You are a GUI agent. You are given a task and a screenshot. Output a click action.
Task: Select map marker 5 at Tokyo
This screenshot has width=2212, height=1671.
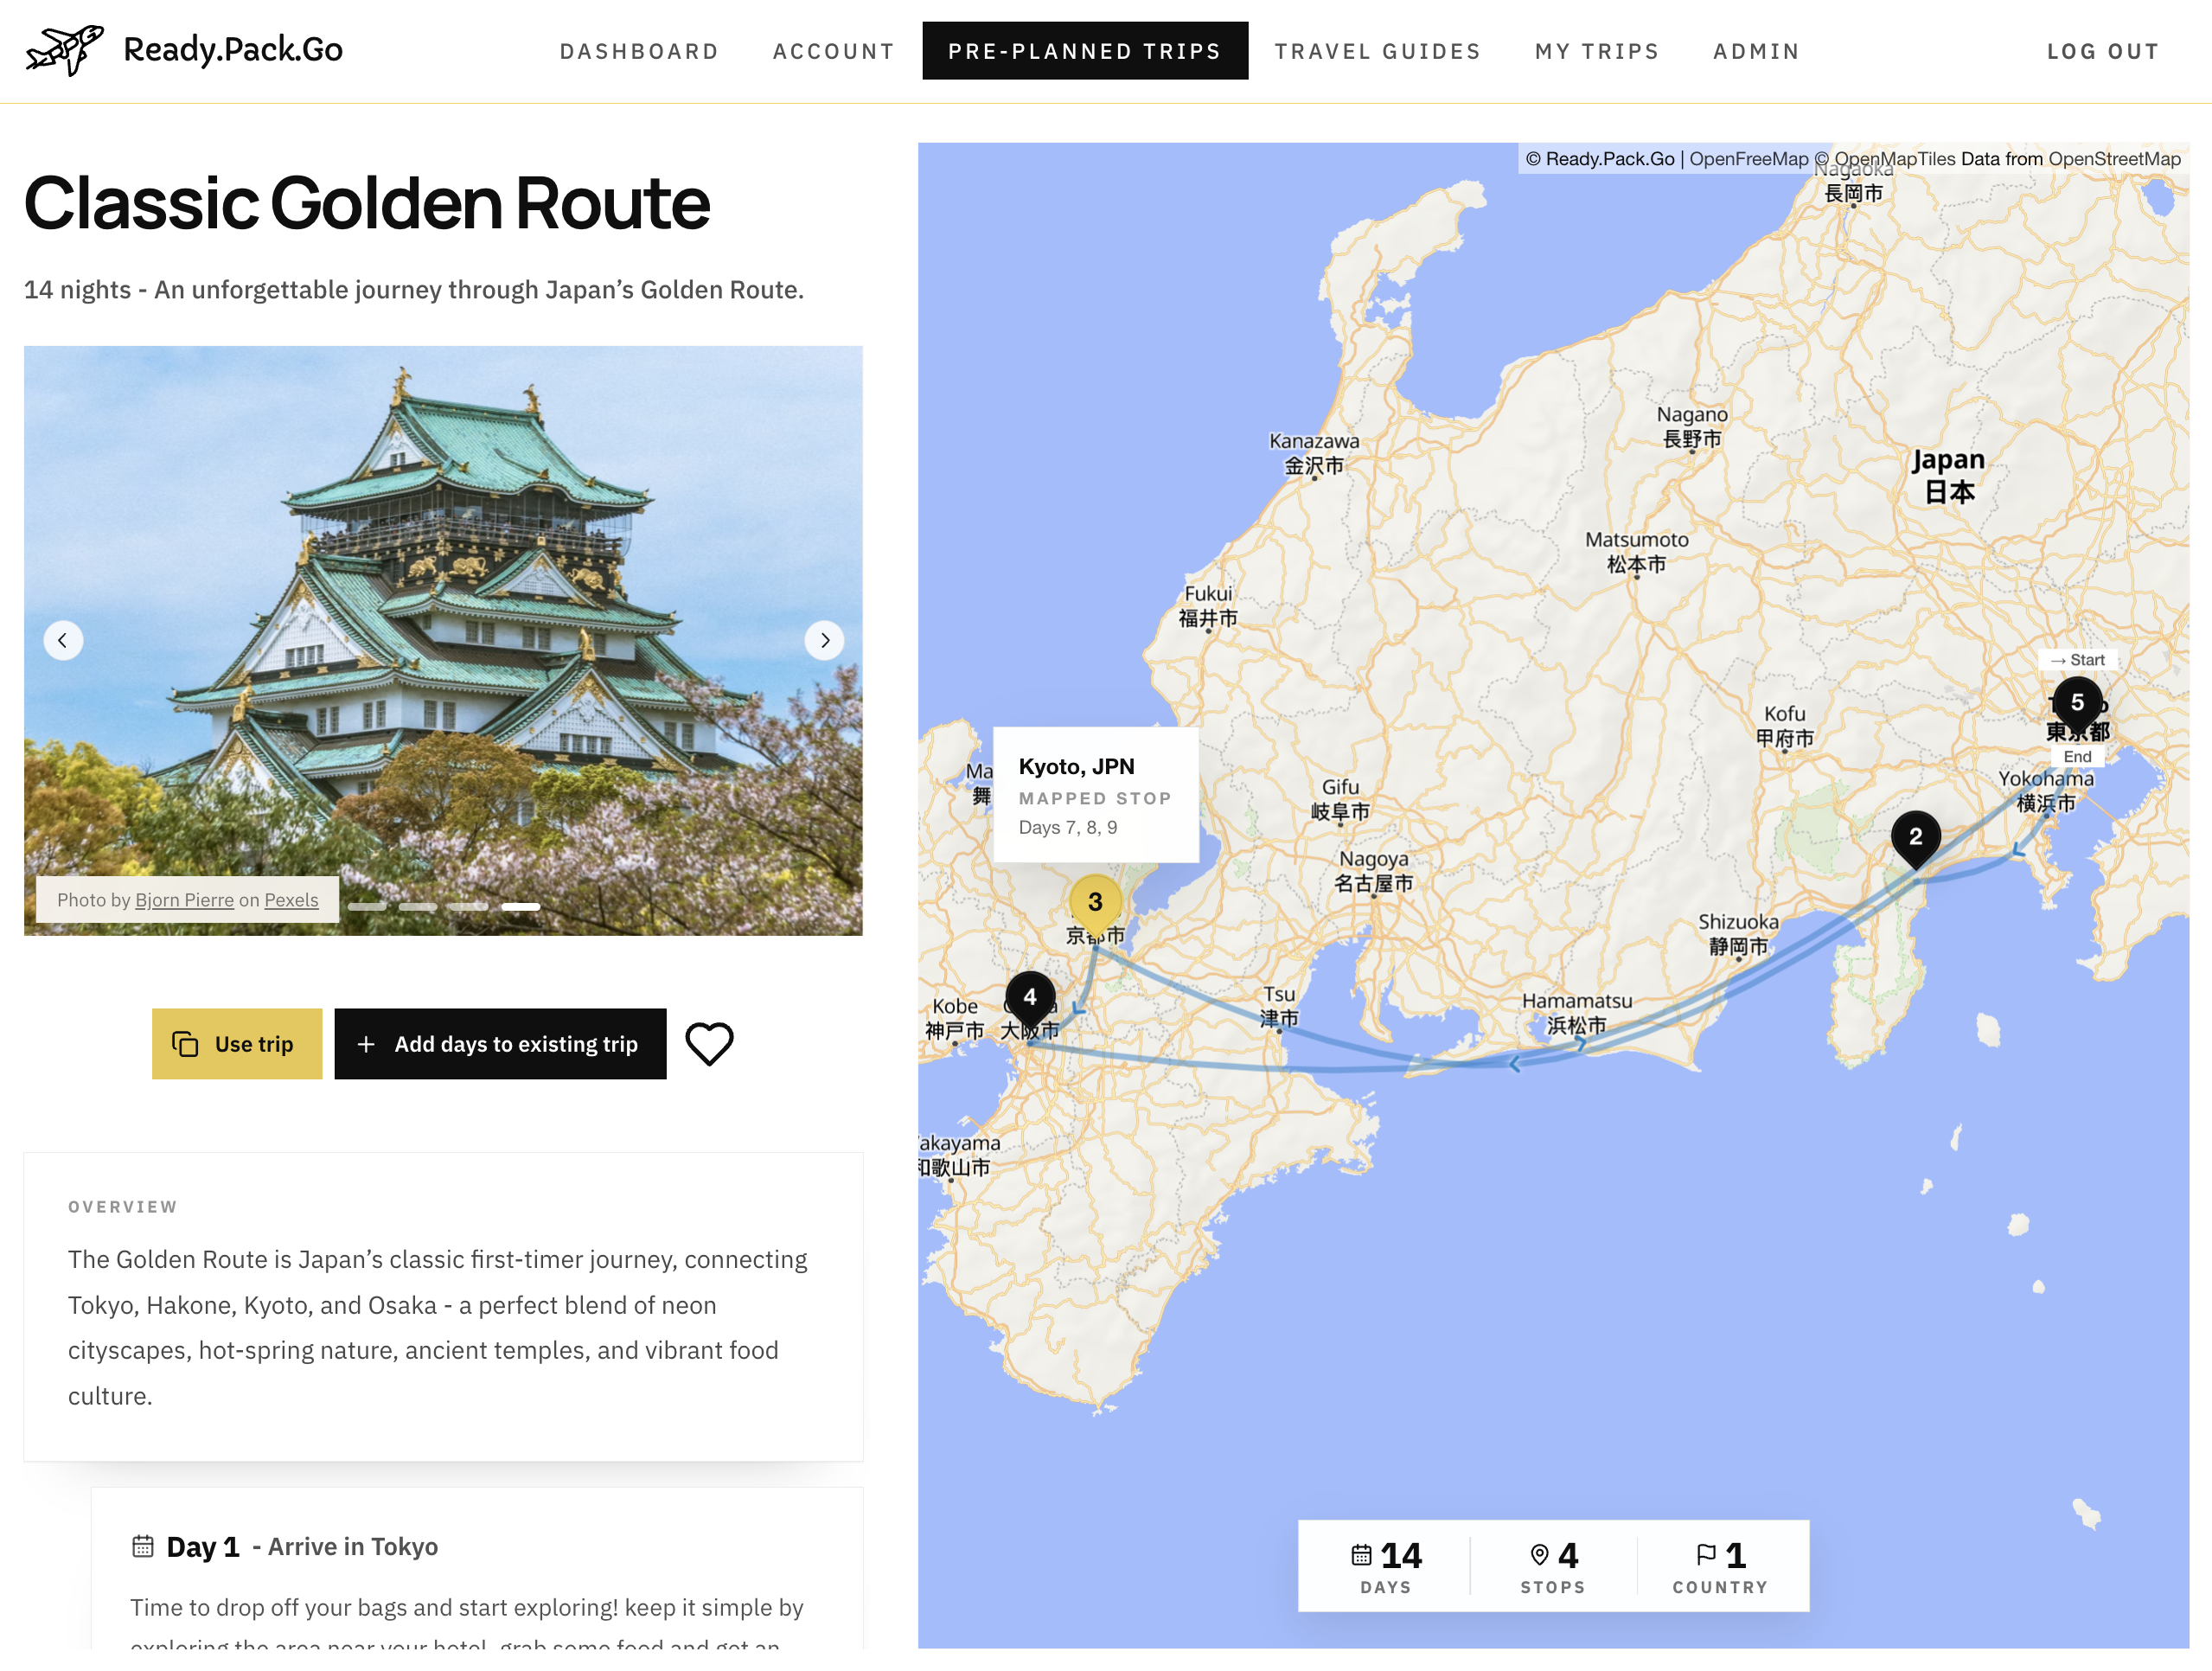click(2077, 705)
